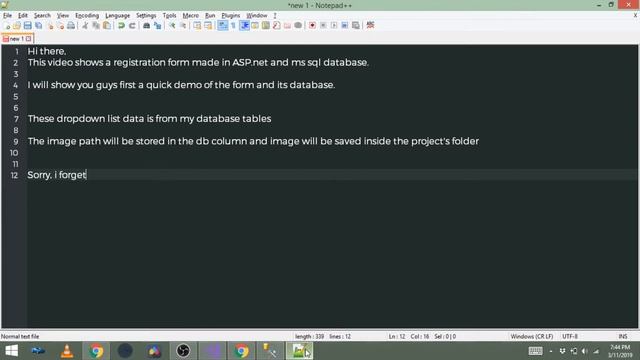Zoom out of the editor text
Screen dimensions: 640x360
click(183, 25)
